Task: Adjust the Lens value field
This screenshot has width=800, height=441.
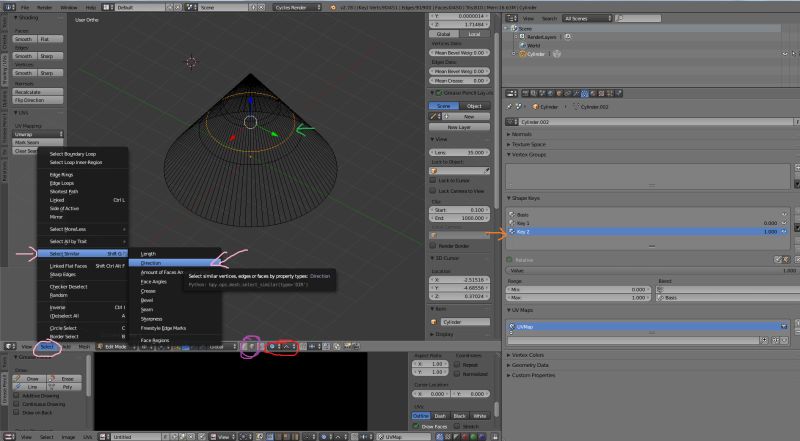Action: pyautogui.click(x=459, y=153)
